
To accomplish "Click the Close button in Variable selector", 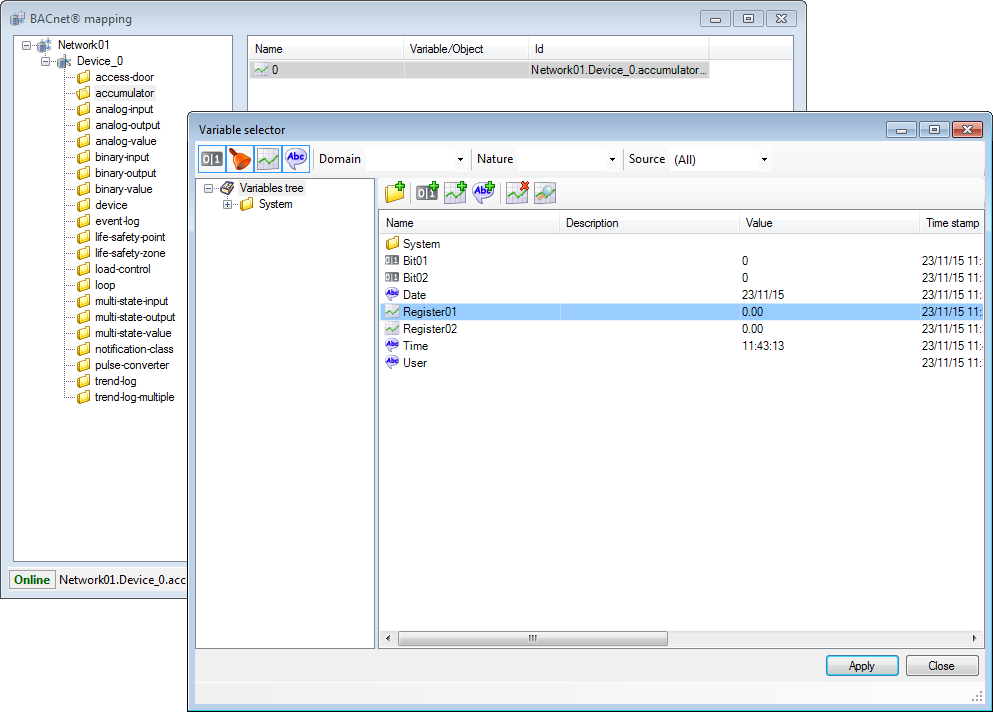I will click(x=940, y=666).
